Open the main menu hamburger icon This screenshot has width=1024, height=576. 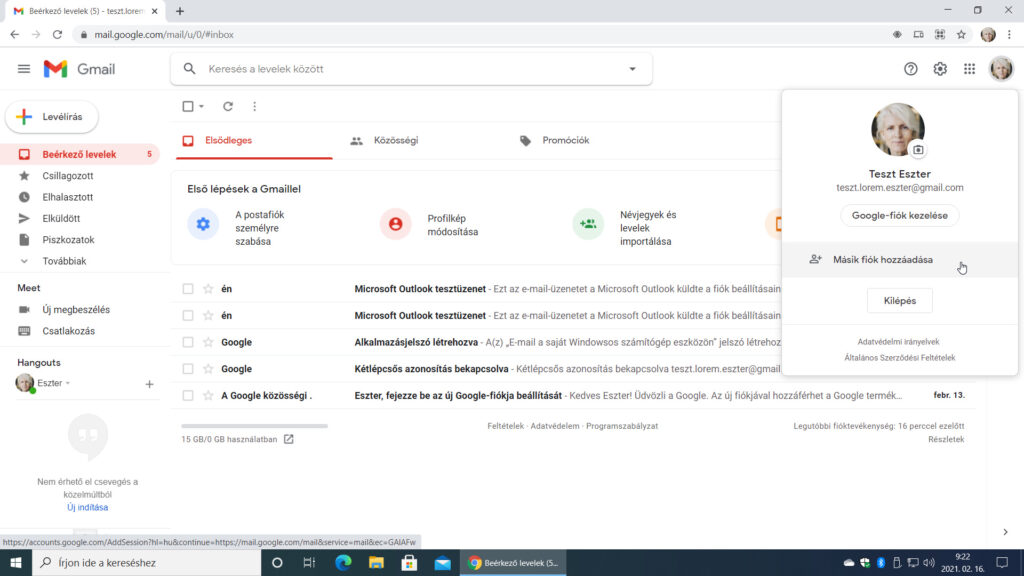coord(24,69)
